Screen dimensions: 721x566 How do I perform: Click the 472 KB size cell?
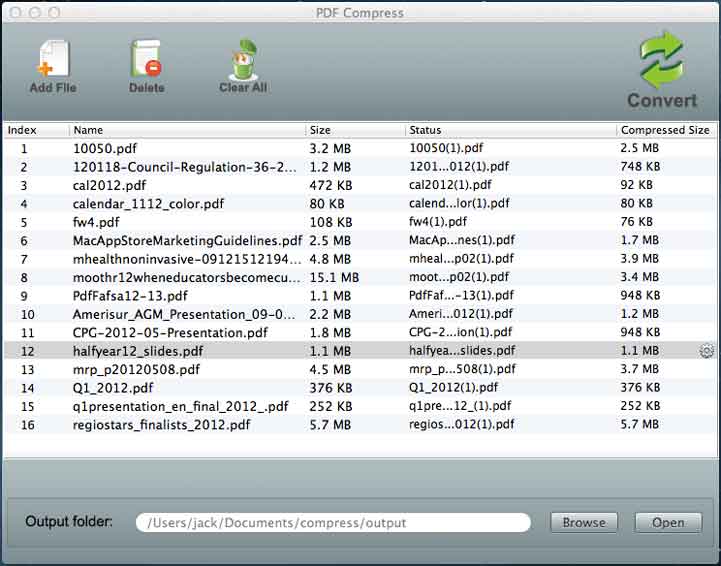coord(331,185)
